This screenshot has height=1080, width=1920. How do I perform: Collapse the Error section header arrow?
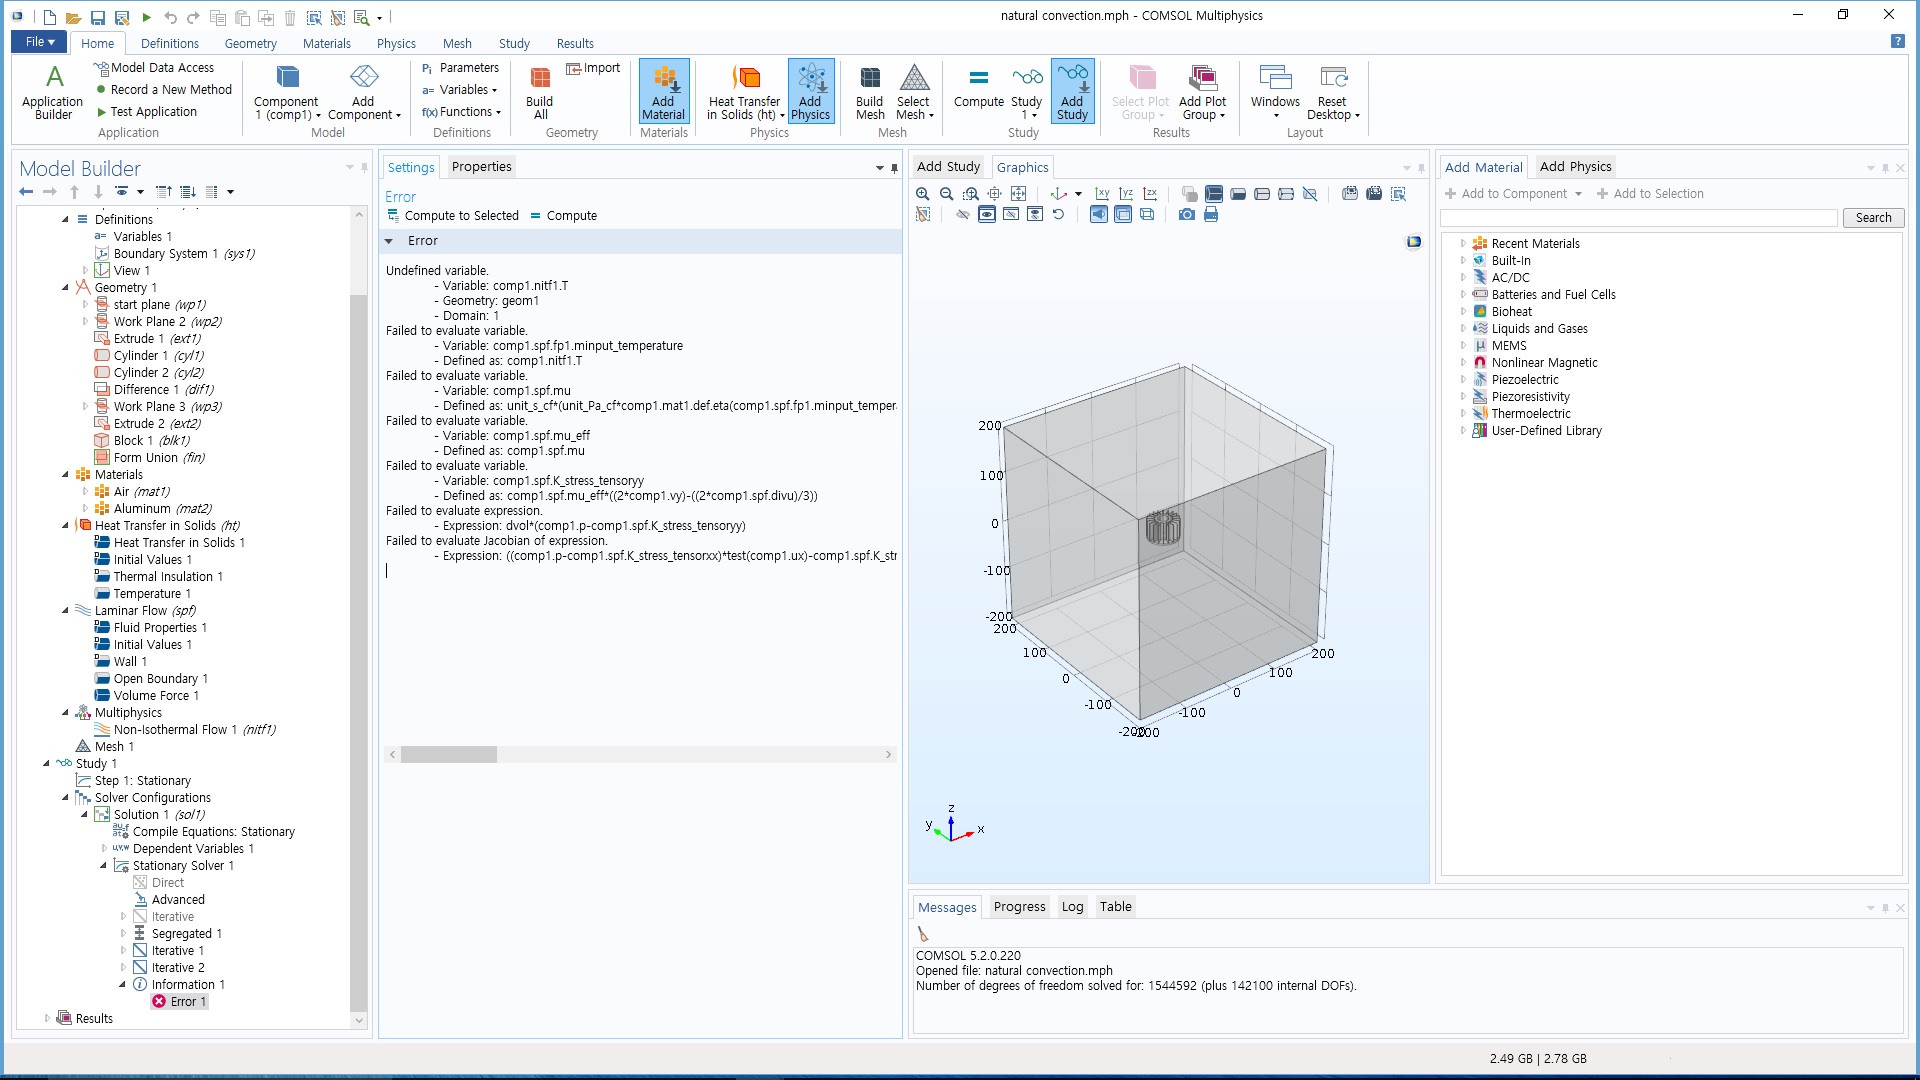(x=389, y=241)
